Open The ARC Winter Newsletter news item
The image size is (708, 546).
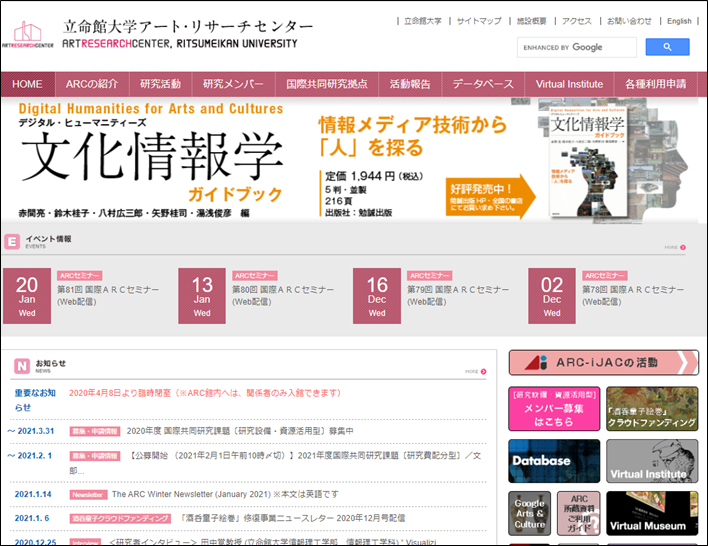coord(225,494)
